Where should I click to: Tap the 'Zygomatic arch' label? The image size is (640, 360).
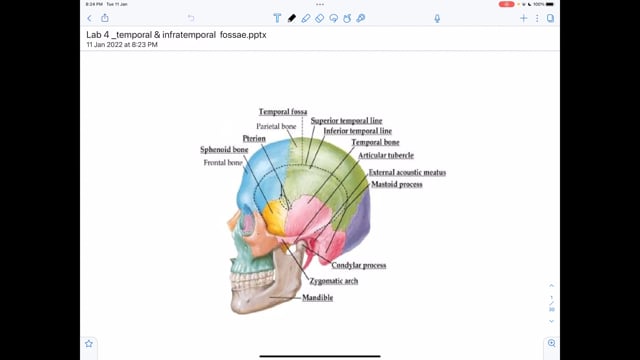tap(334, 281)
